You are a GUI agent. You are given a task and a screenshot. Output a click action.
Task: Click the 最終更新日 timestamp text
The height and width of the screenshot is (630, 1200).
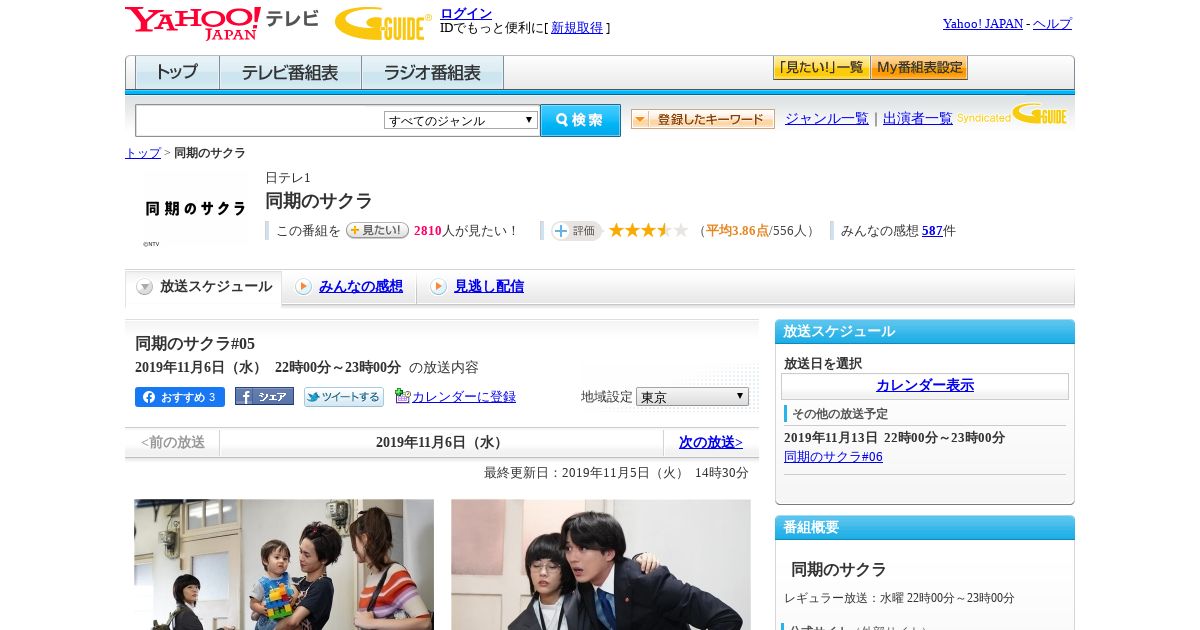[616, 473]
